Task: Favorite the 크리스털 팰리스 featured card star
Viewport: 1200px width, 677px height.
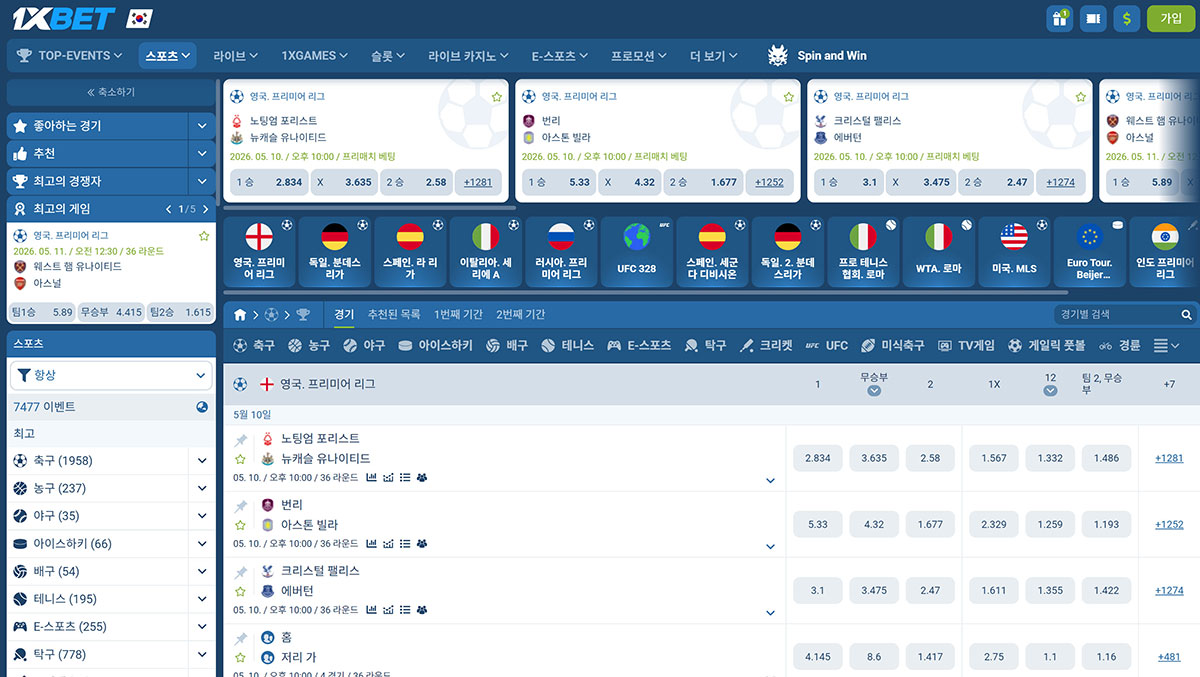Action: coord(1081,97)
